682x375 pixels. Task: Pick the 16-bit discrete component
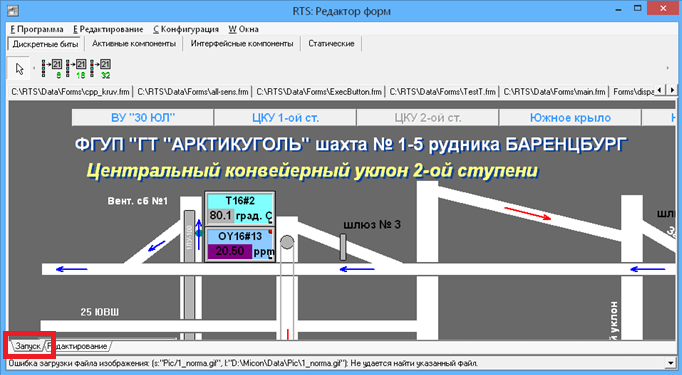coord(76,69)
